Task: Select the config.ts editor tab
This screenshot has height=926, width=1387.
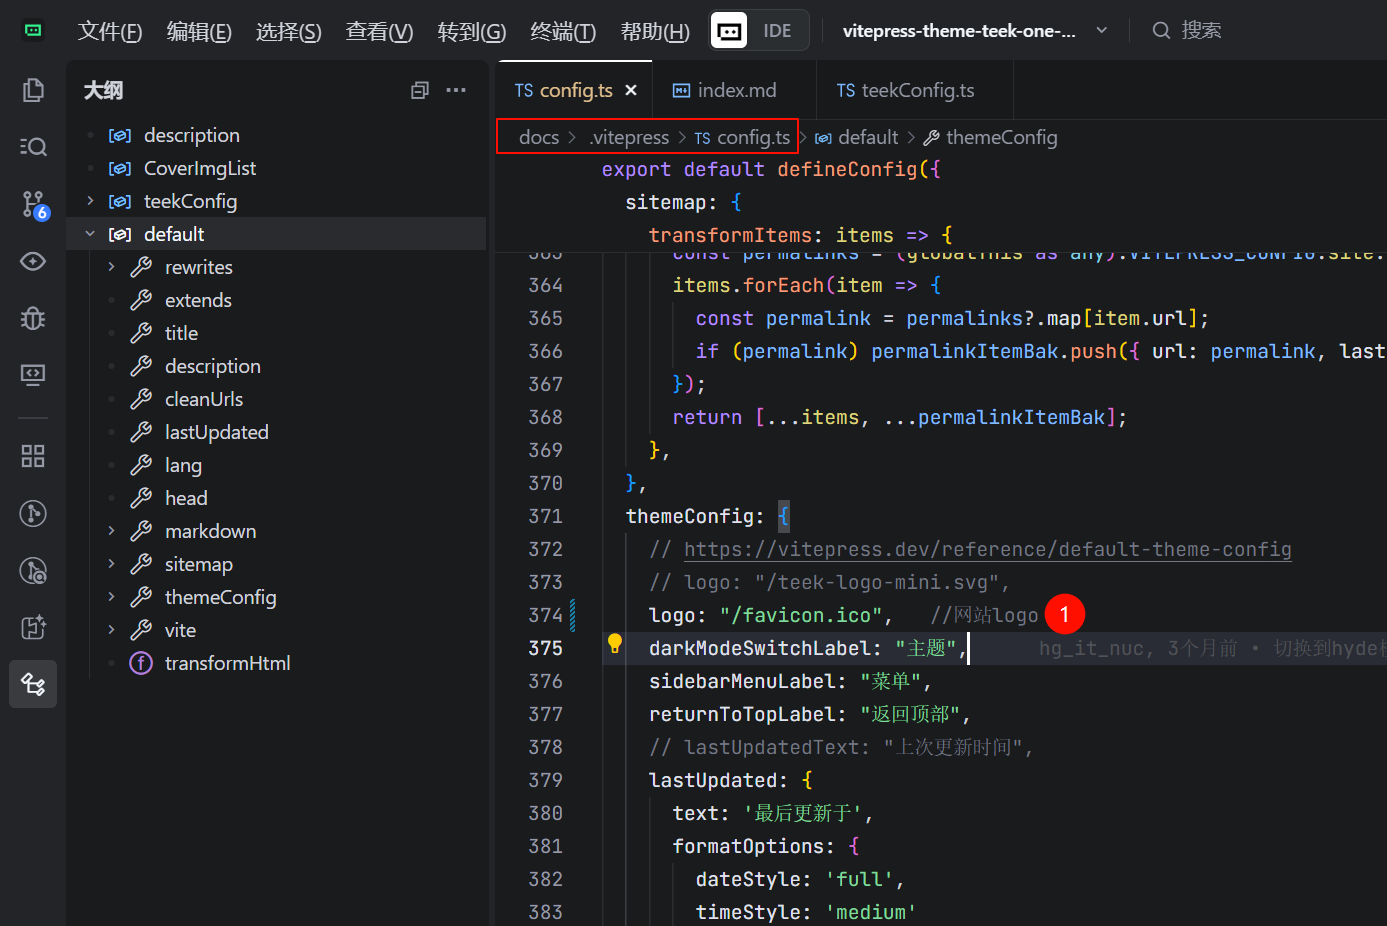Action: pyautogui.click(x=575, y=90)
